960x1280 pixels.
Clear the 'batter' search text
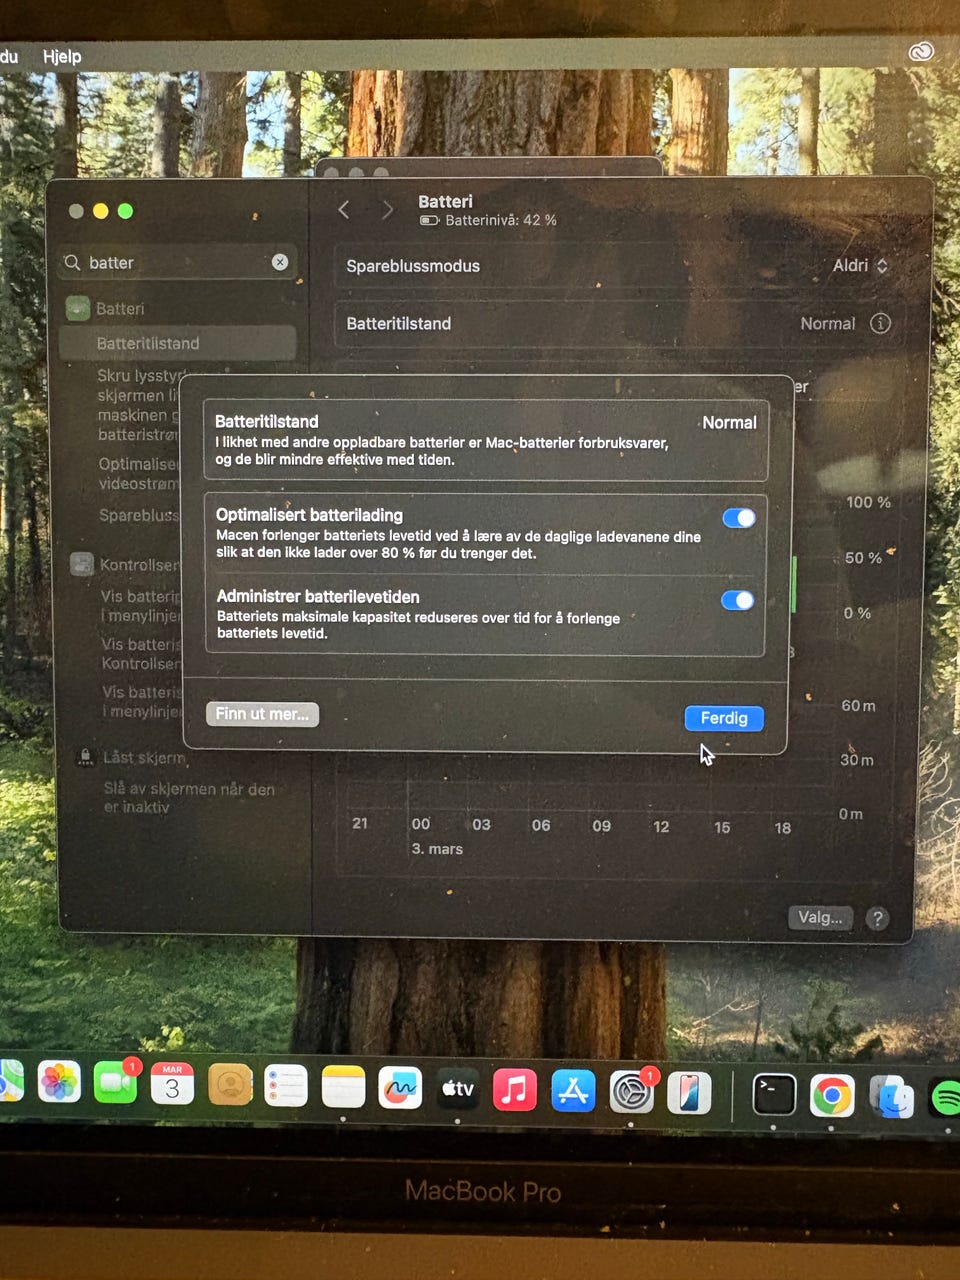pyautogui.click(x=280, y=262)
